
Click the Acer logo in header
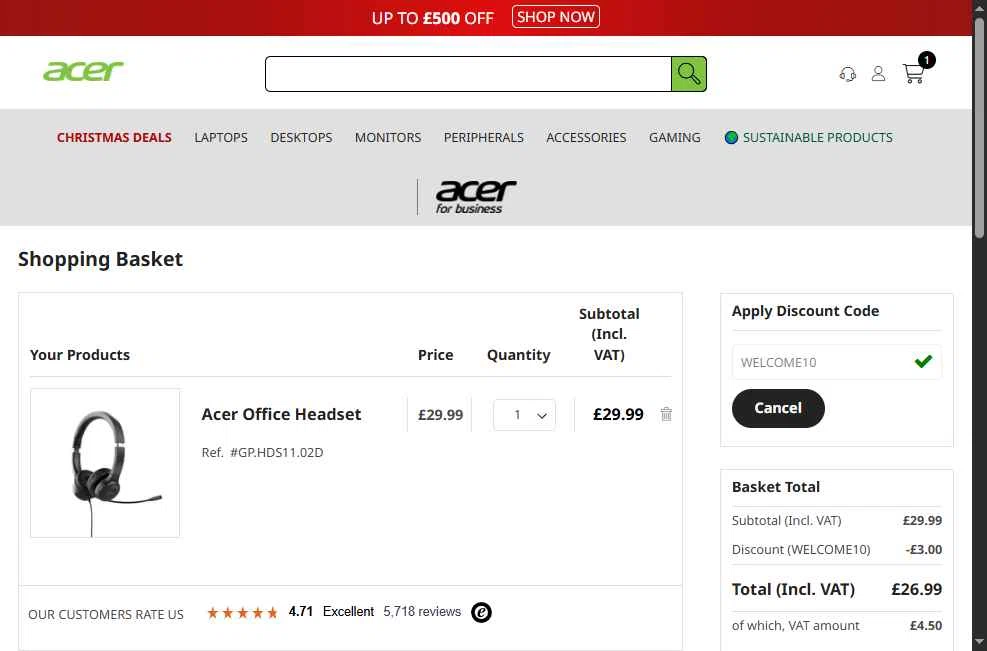pyautogui.click(x=83, y=71)
